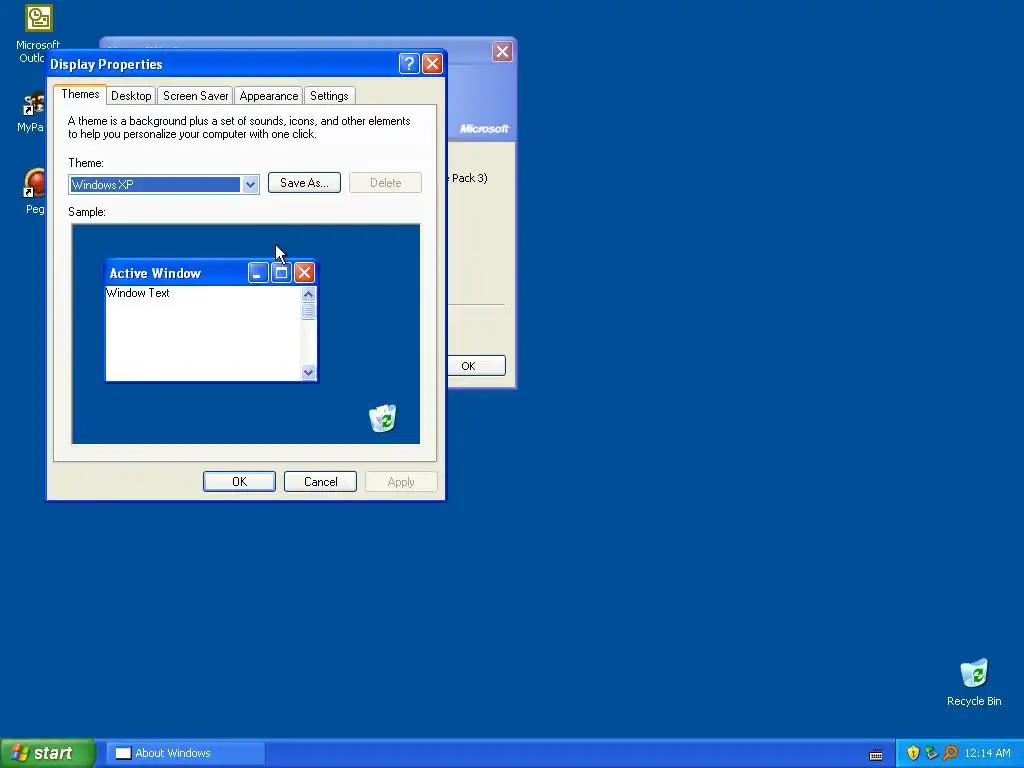Click sample Active Window minimize button

pos(258,272)
